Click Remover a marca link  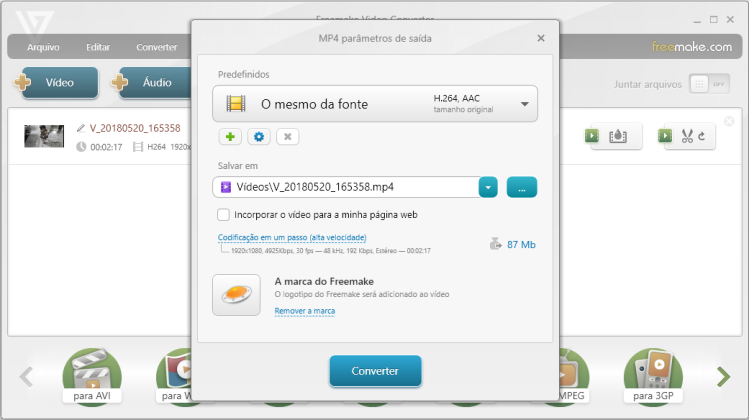pyautogui.click(x=305, y=311)
